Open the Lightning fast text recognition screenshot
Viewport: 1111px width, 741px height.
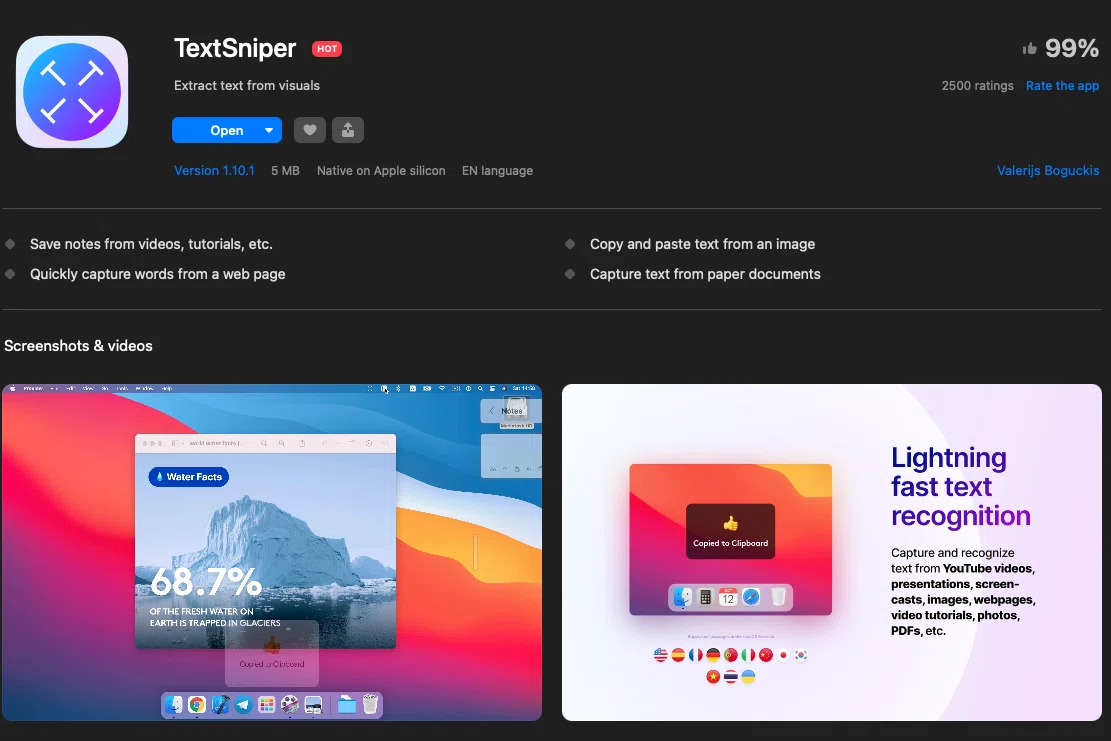click(x=832, y=553)
